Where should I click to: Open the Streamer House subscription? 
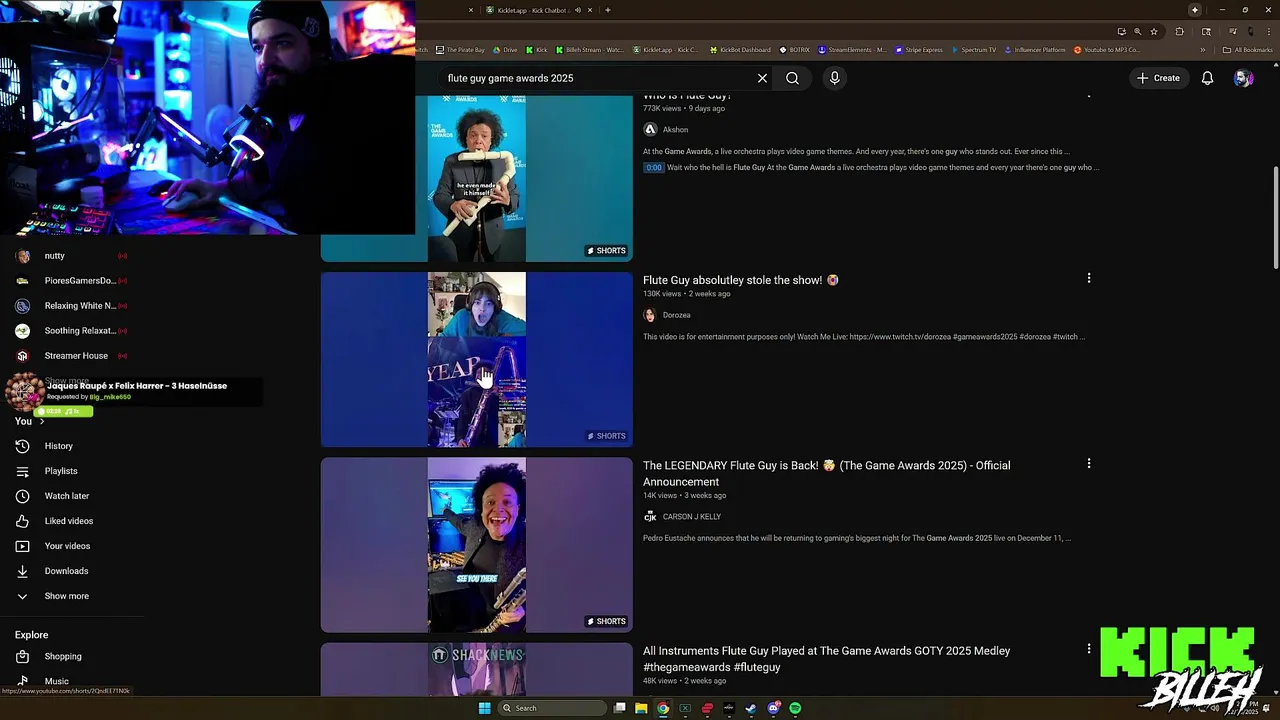point(70,356)
